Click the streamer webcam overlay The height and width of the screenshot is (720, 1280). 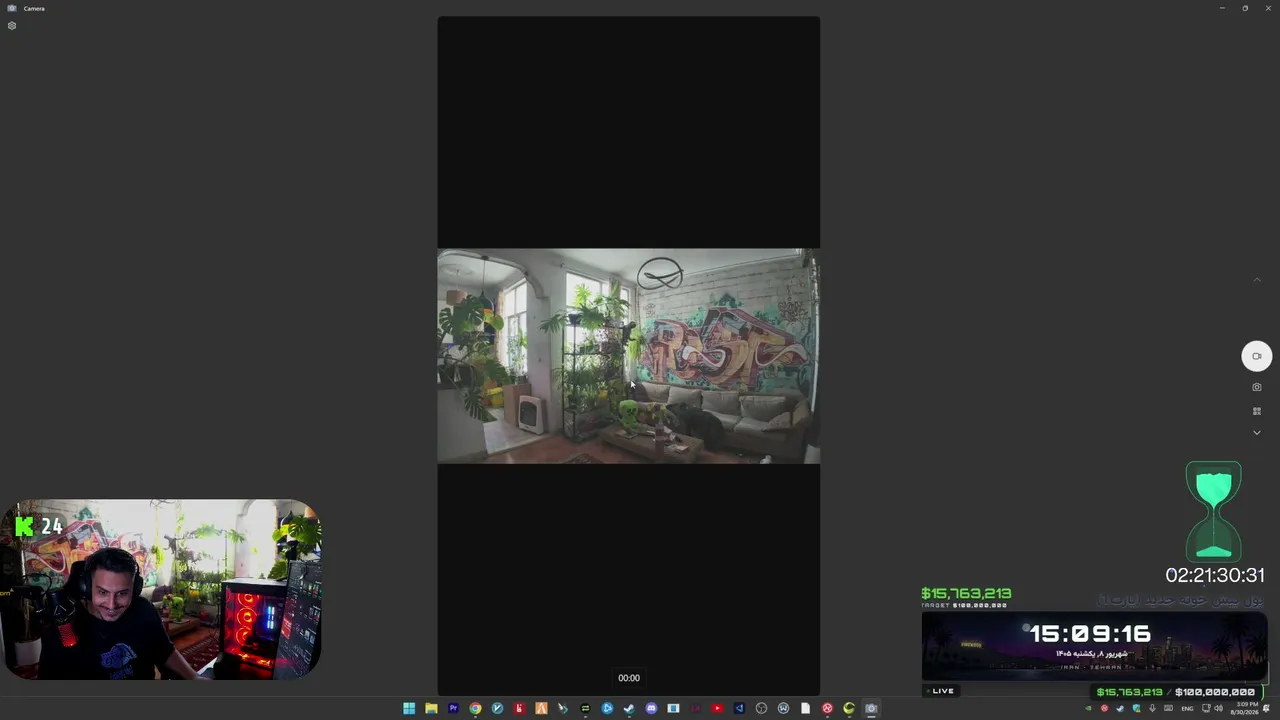coord(160,590)
